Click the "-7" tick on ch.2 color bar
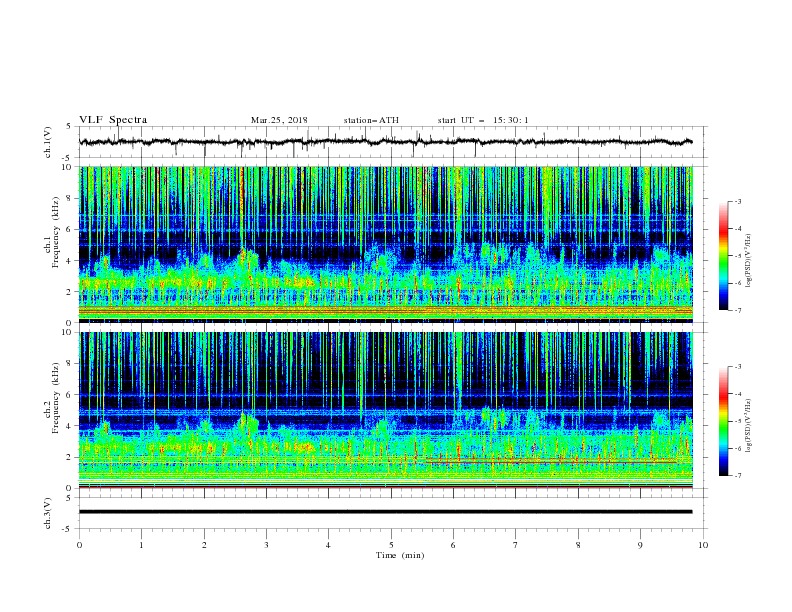792x612 pixels. tap(738, 476)
